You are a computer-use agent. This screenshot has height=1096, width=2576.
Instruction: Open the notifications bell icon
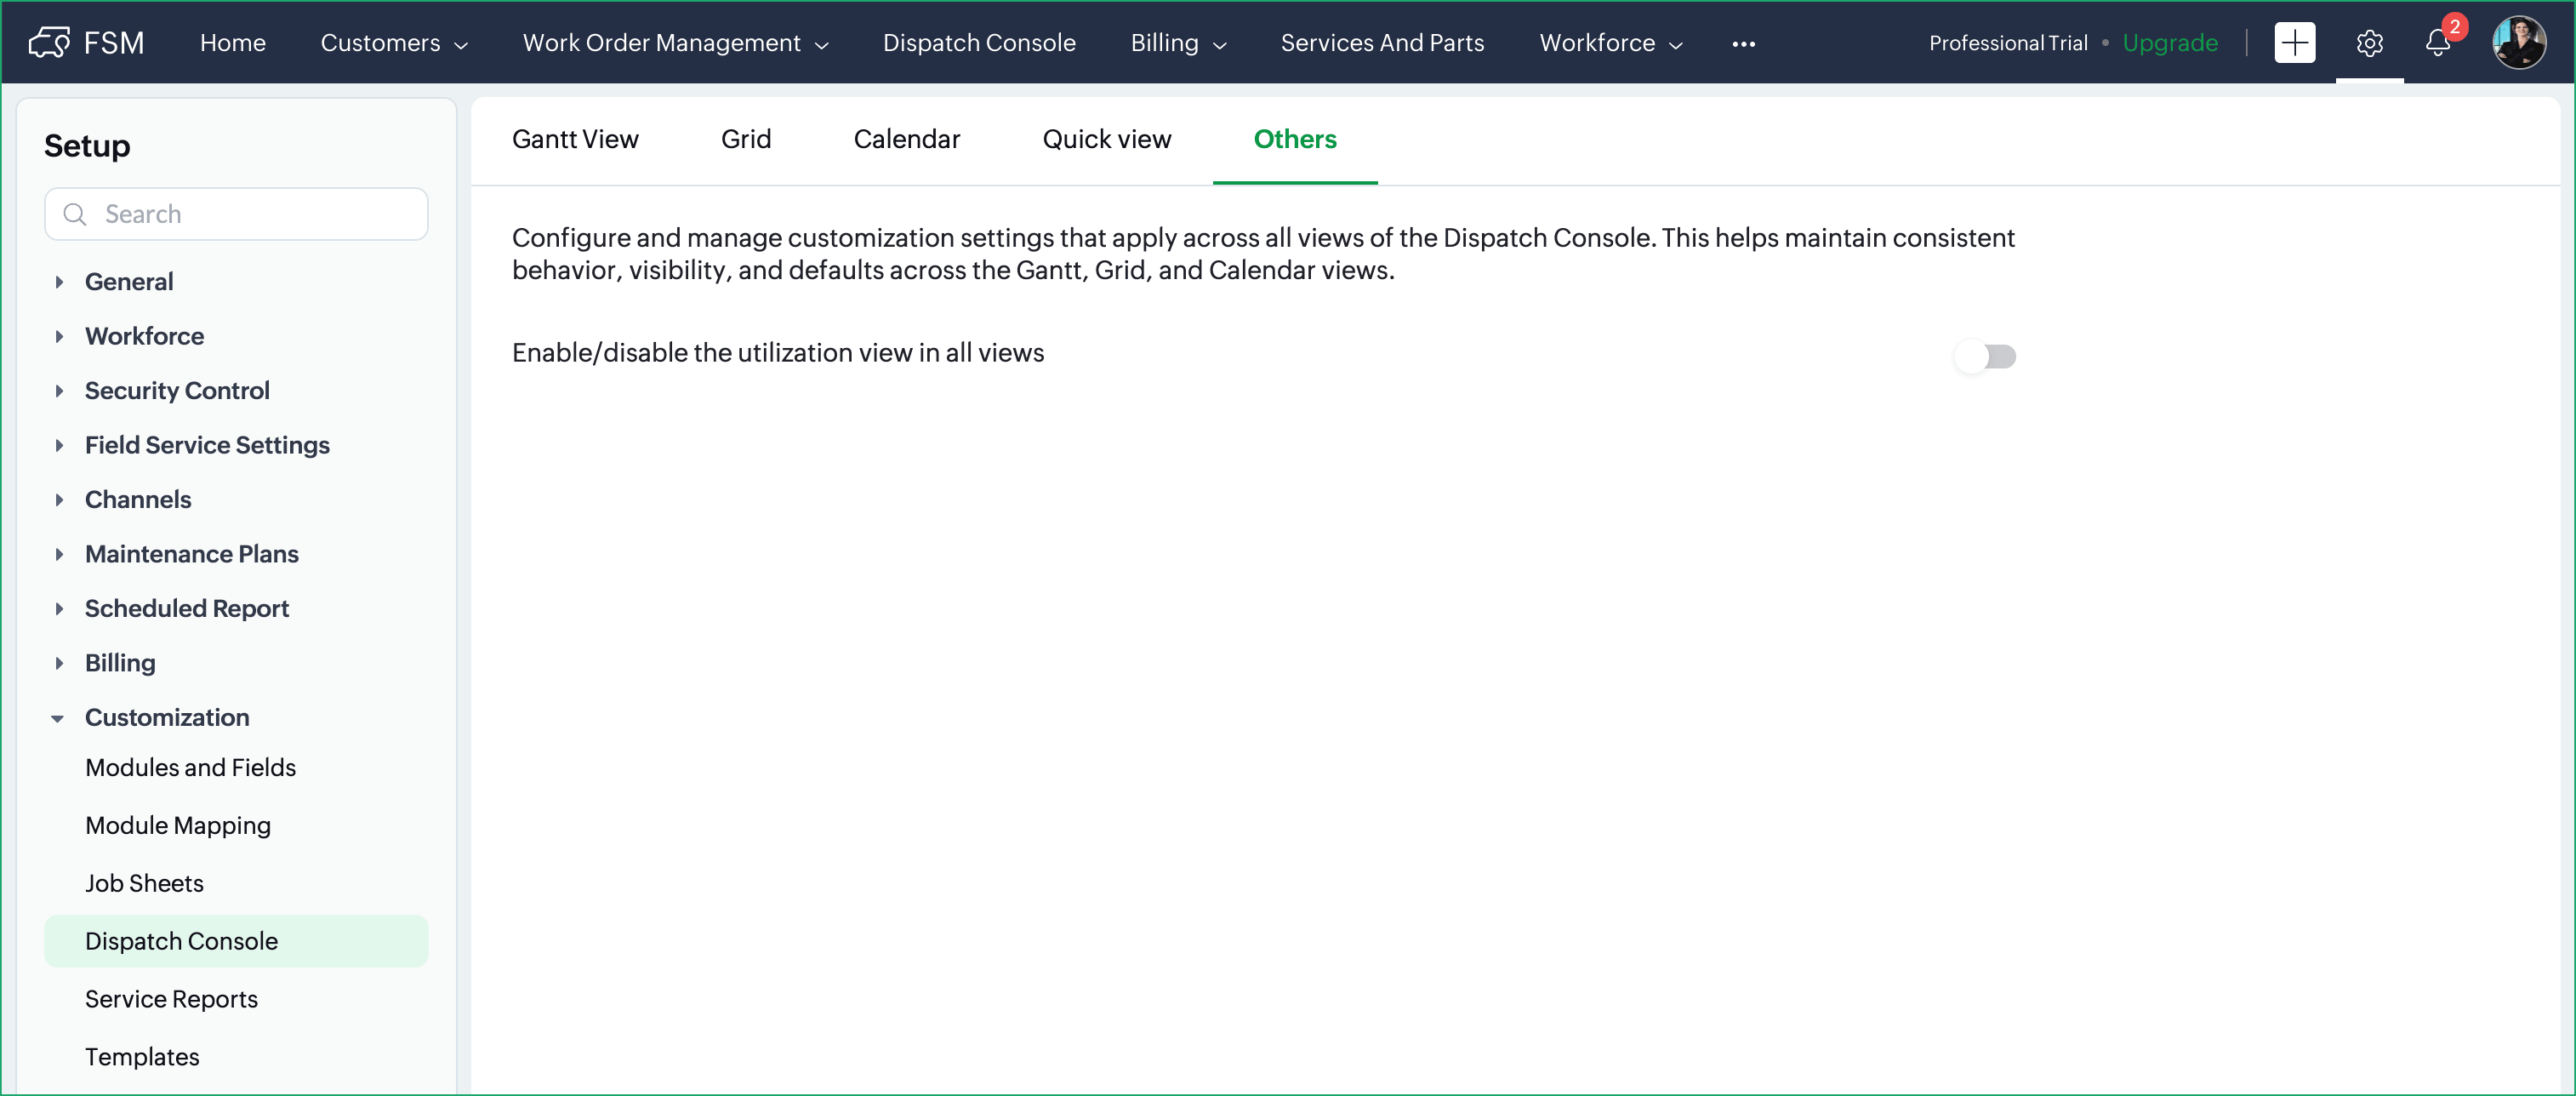coord(2438,43)
